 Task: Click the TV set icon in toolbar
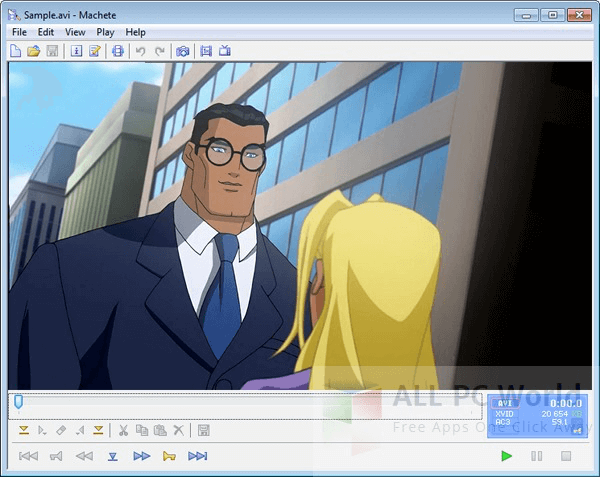(225, 50)
